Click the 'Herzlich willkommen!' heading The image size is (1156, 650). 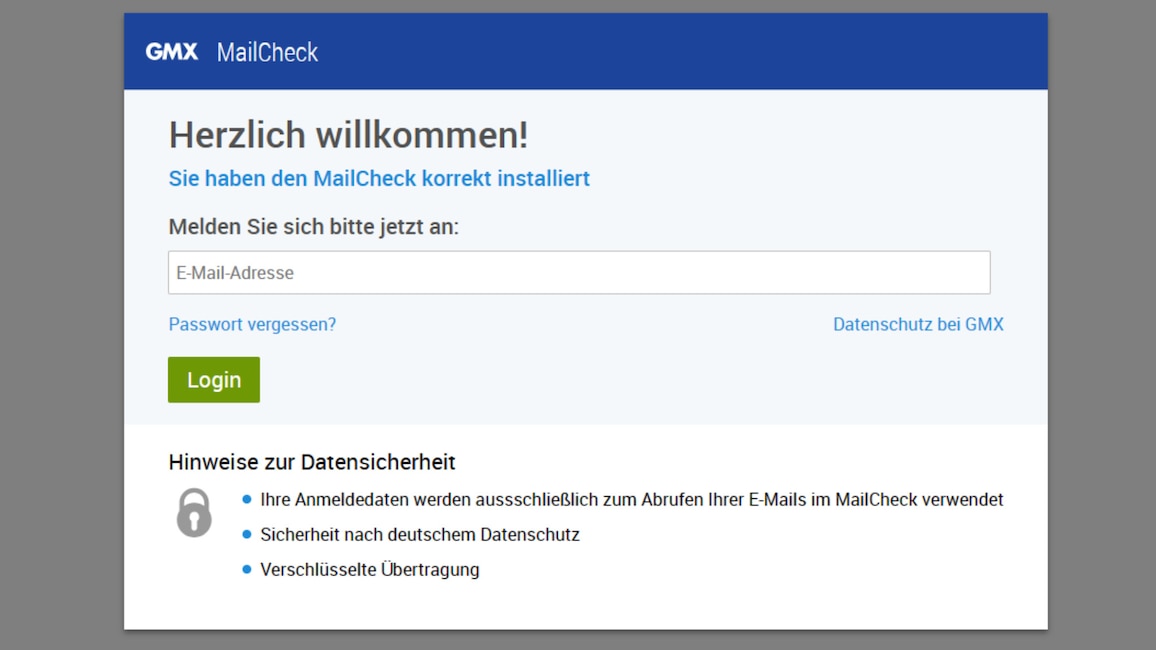tap(348, 134)
